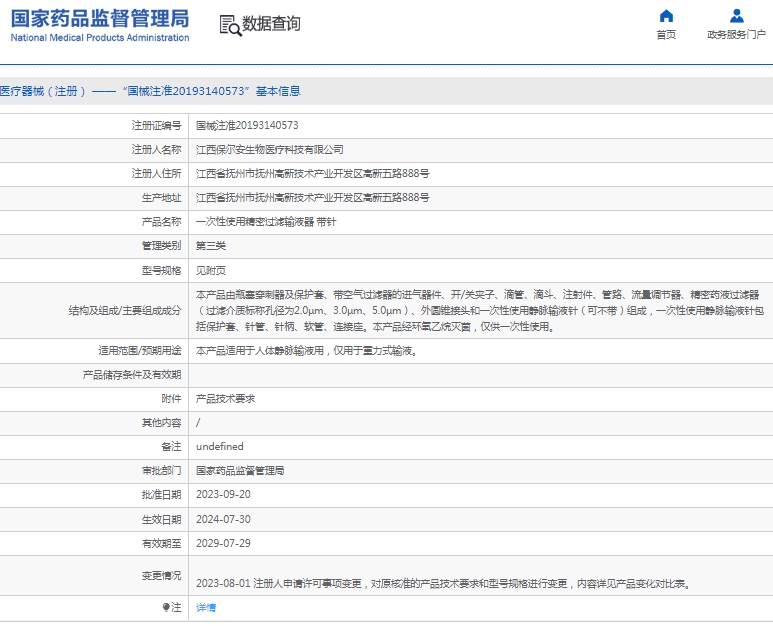The height and width of the screenshot is (626, 773).
Task: Click the 国家药品监督管理局 logo
Action: 100,19
